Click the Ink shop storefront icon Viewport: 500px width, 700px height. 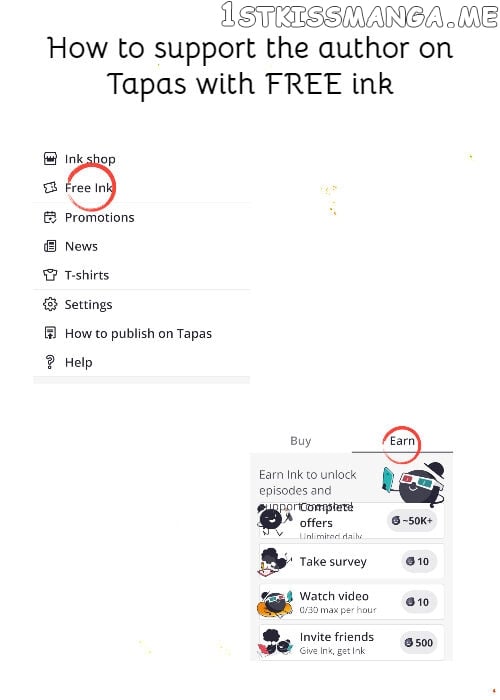tap(50, 158)
